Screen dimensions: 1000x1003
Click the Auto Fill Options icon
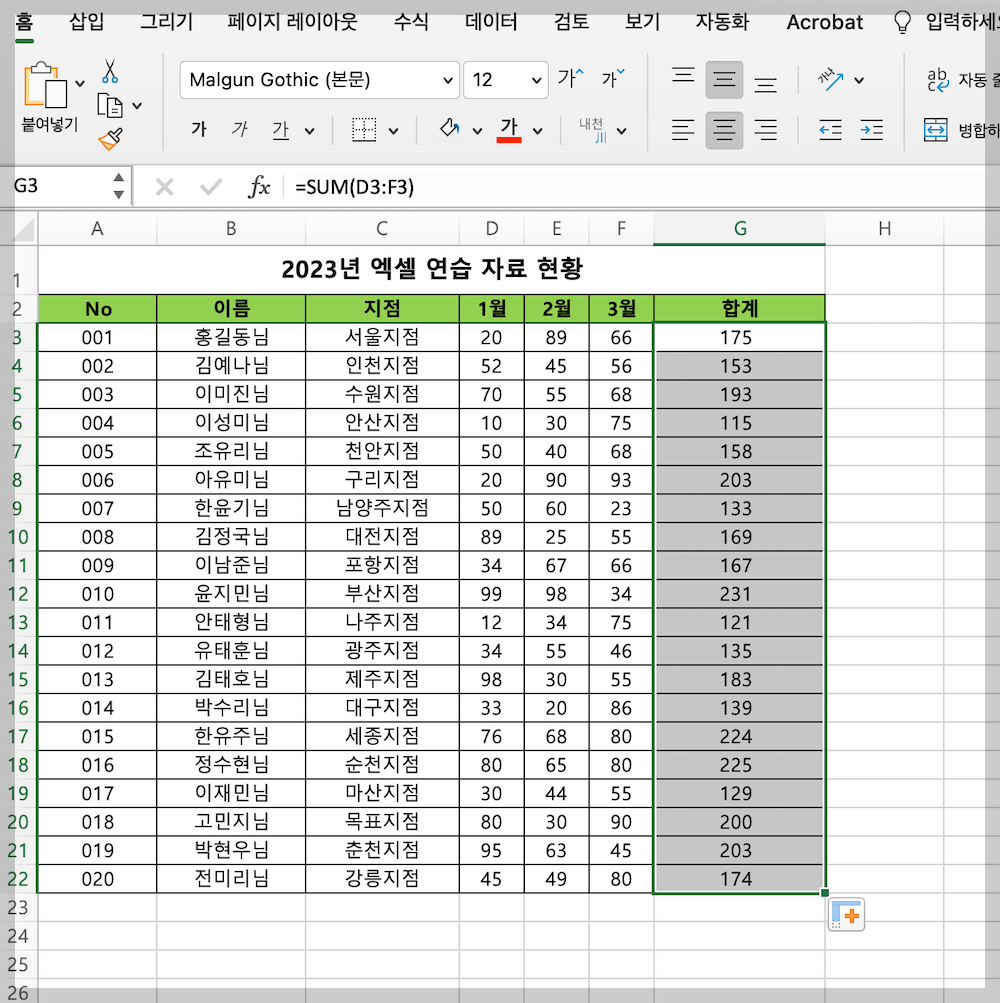(846, 915)
